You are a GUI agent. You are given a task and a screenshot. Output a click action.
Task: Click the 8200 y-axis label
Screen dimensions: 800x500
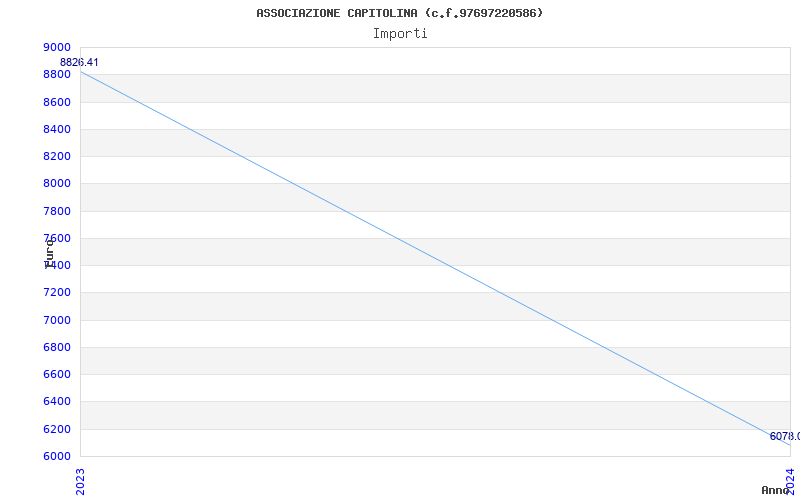(57, 156)
